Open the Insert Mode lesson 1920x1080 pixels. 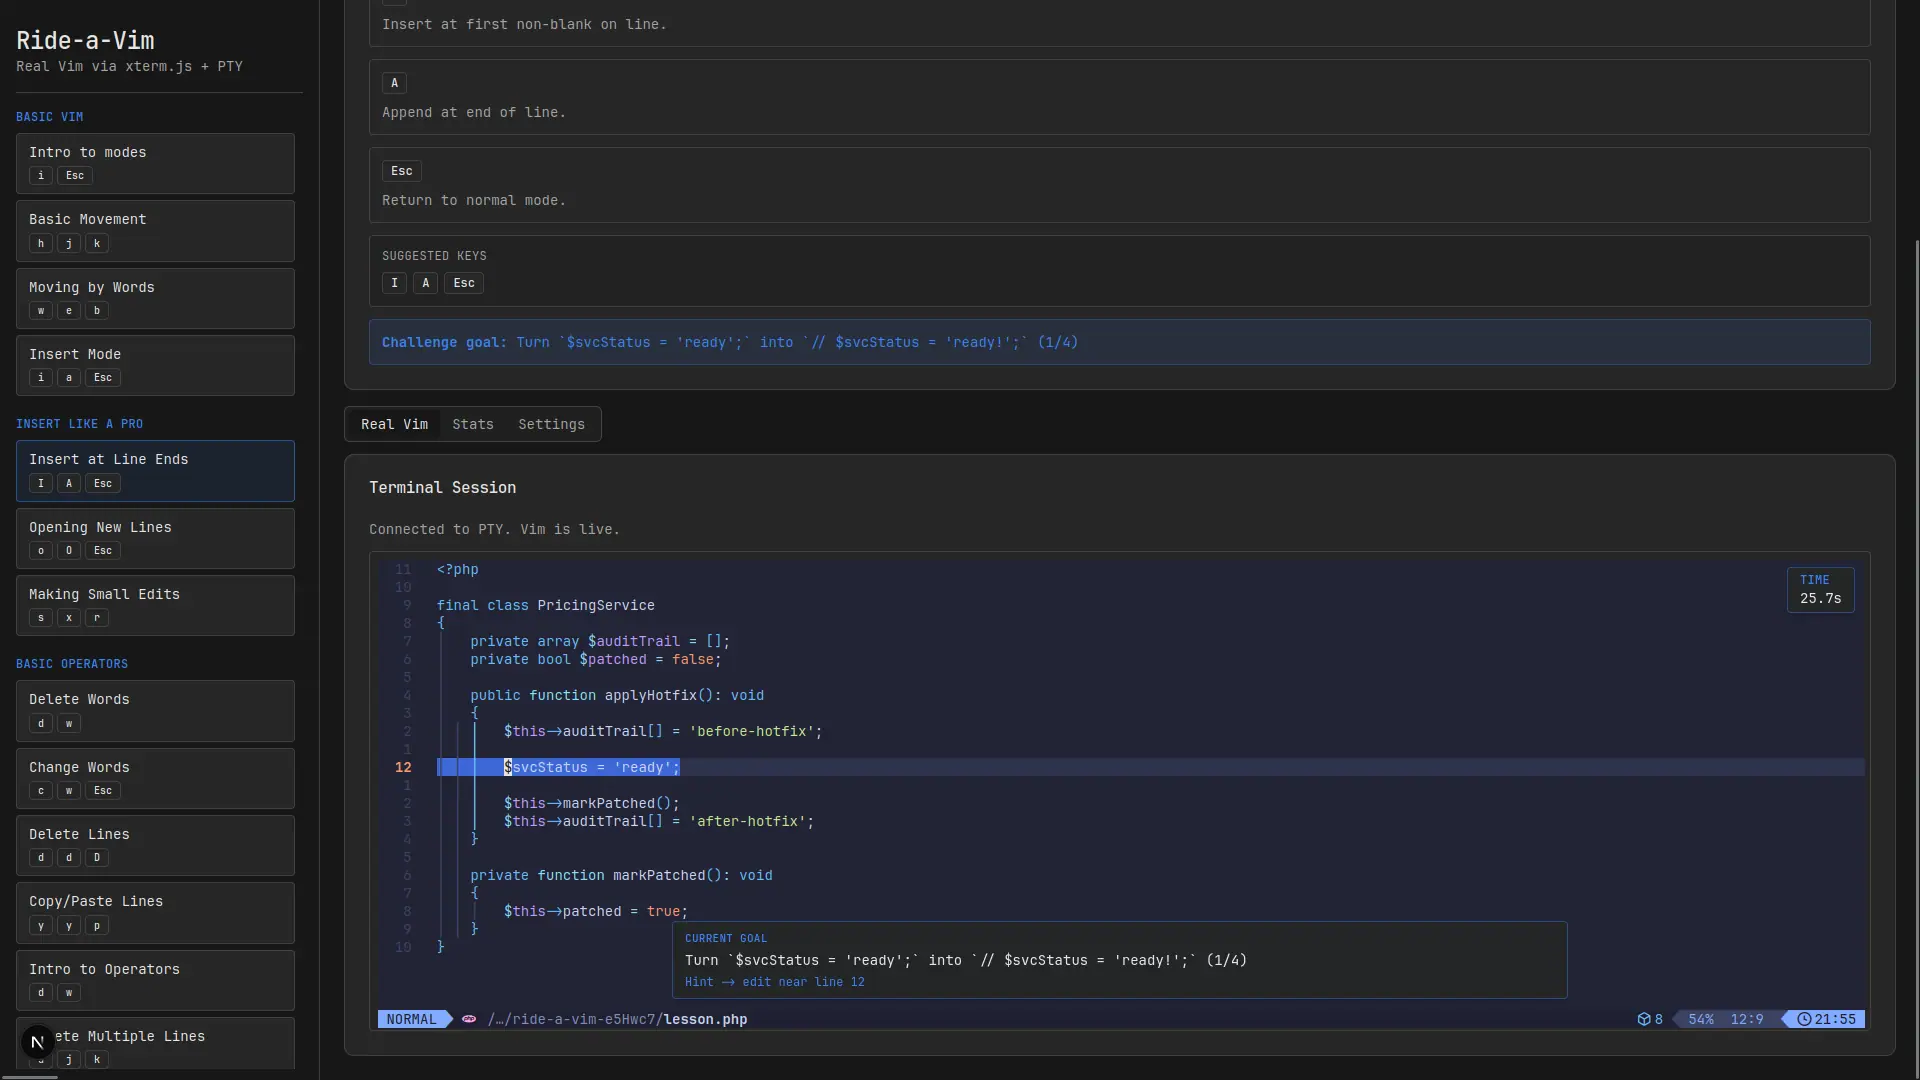click(155, 365)
